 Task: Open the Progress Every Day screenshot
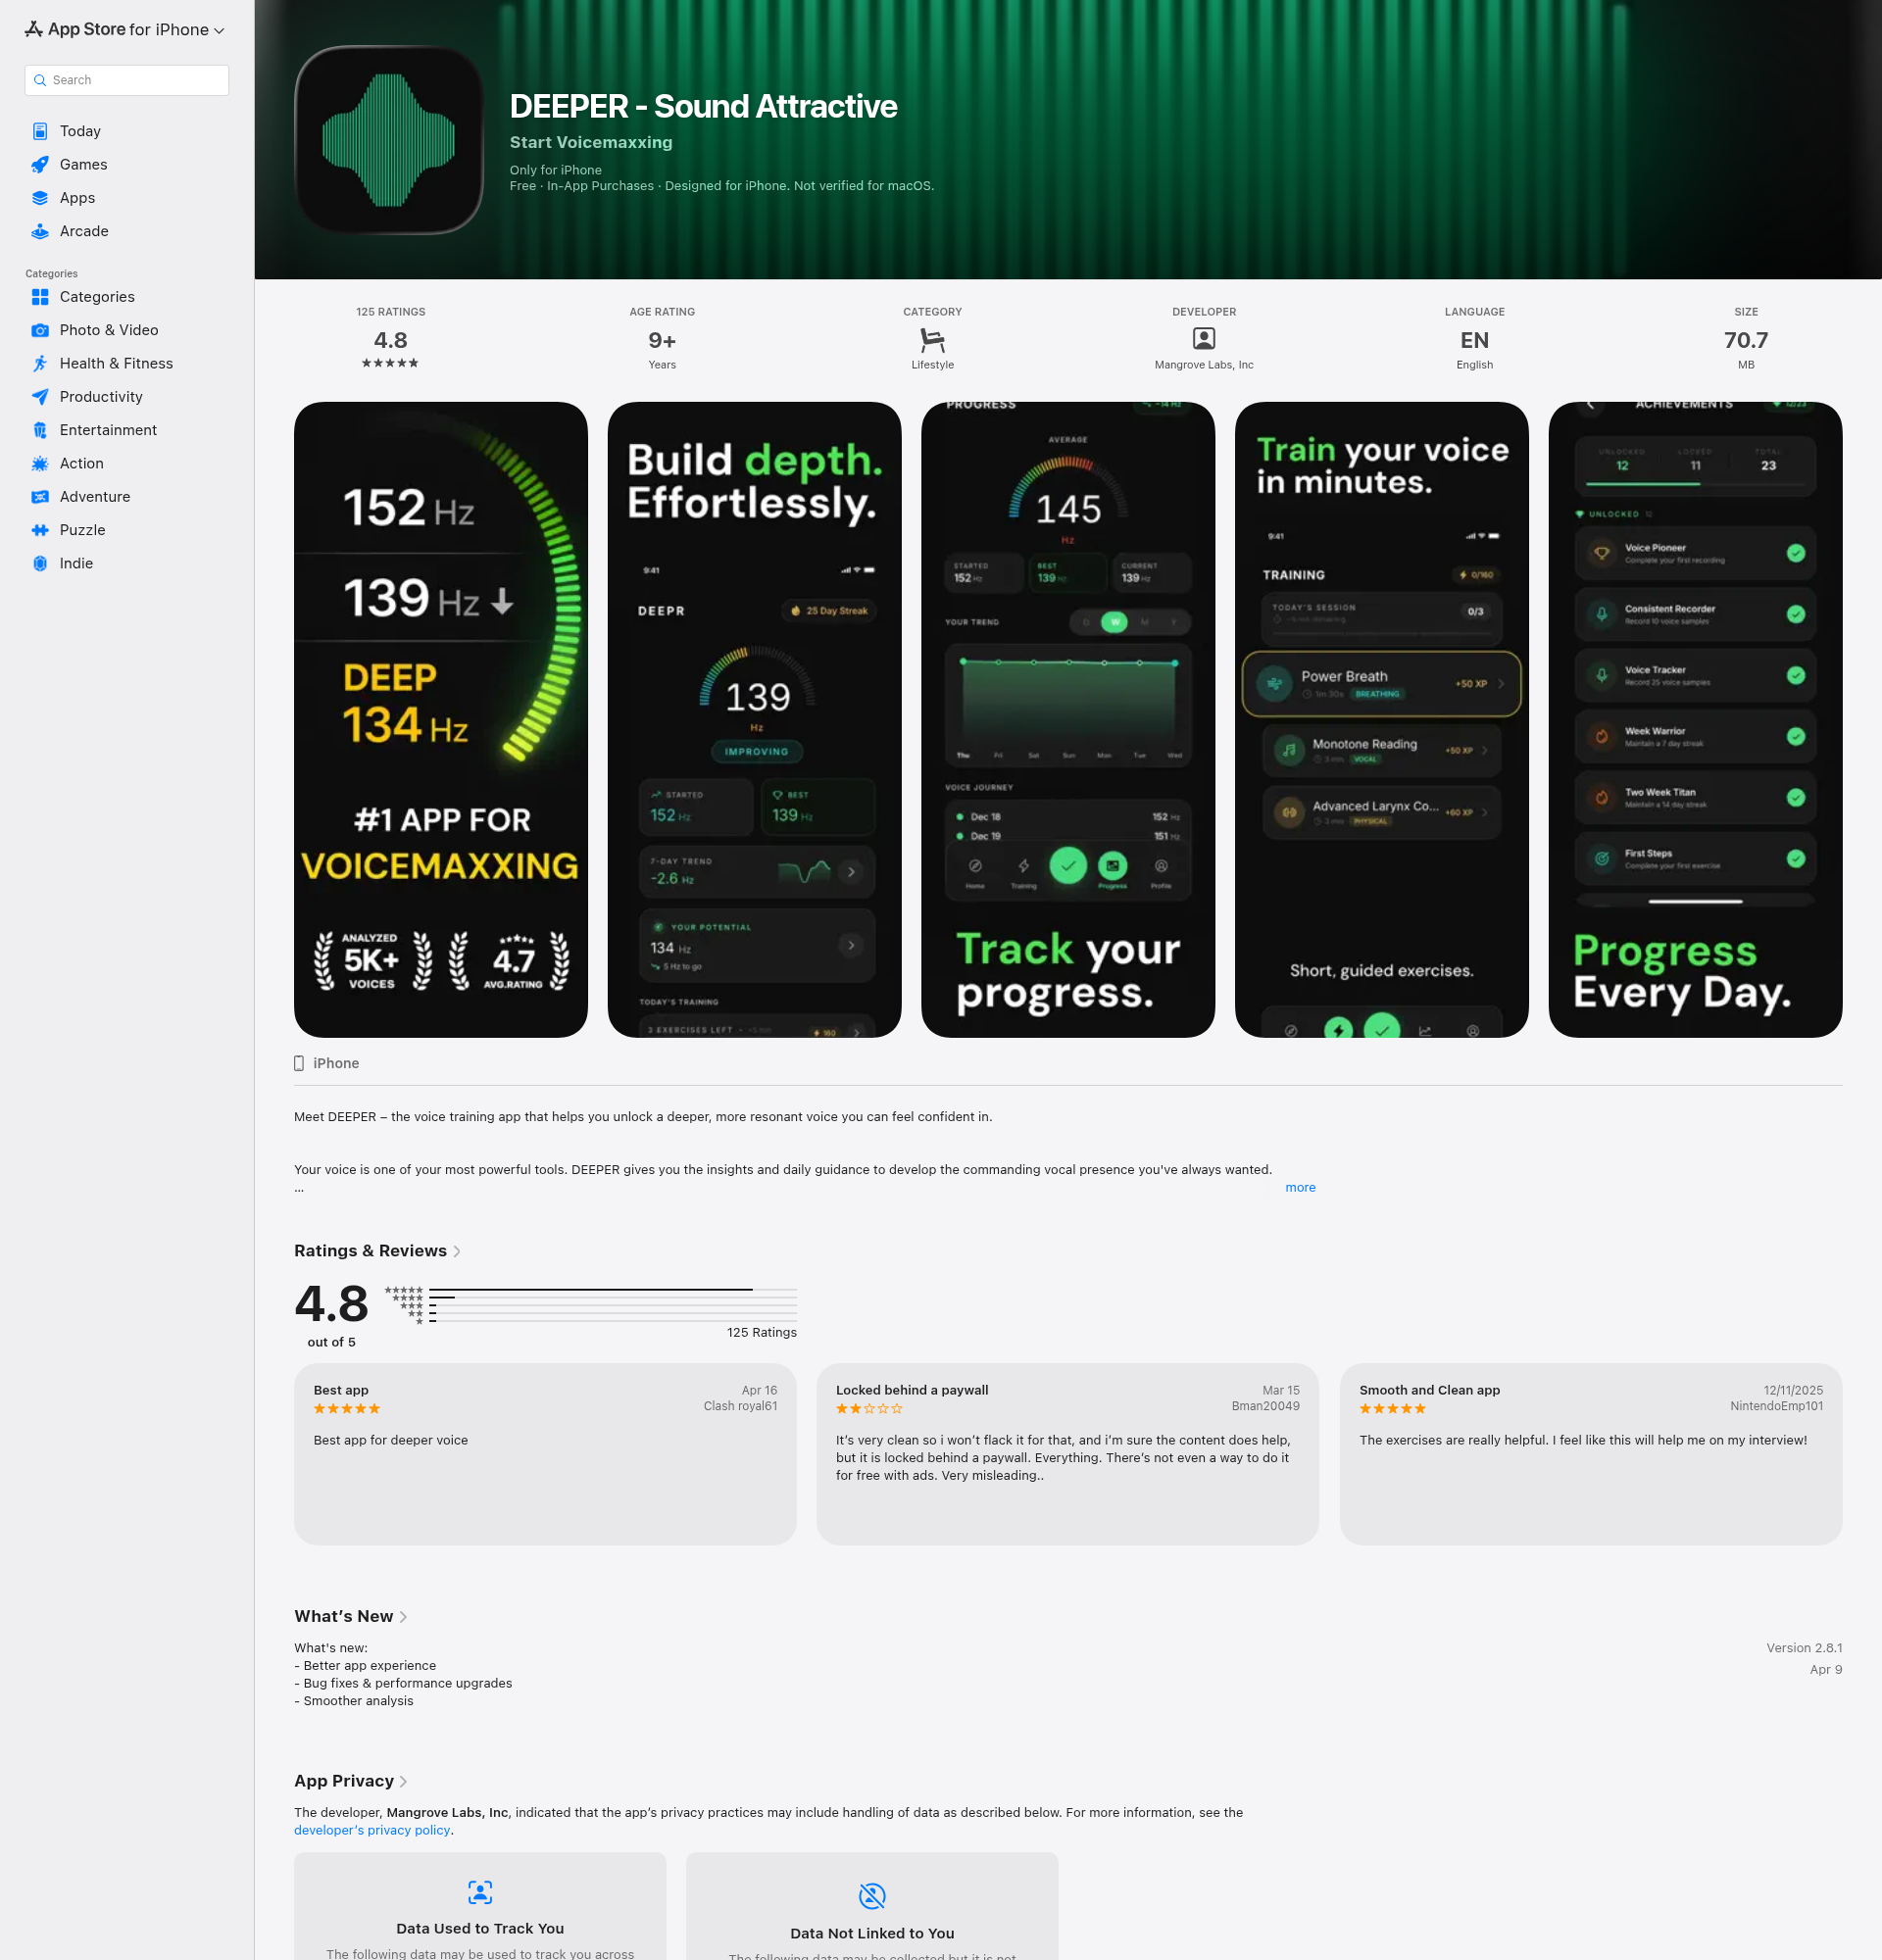point(1695,720)
